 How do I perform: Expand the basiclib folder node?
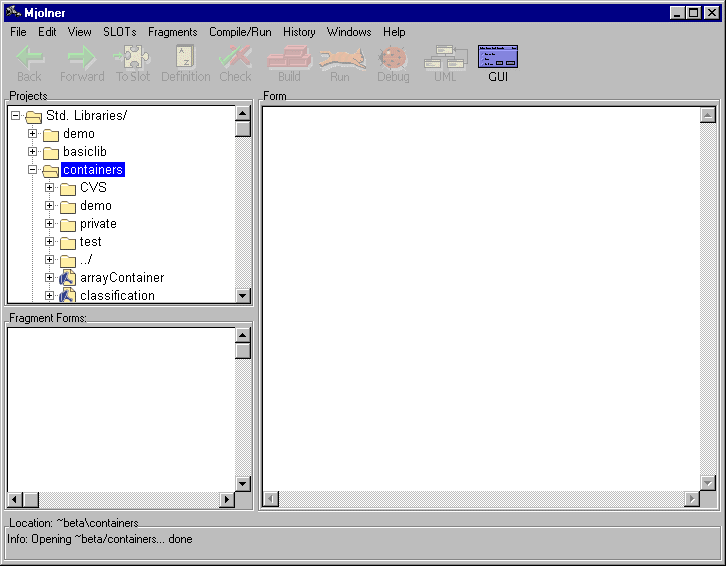pos(33,152)
